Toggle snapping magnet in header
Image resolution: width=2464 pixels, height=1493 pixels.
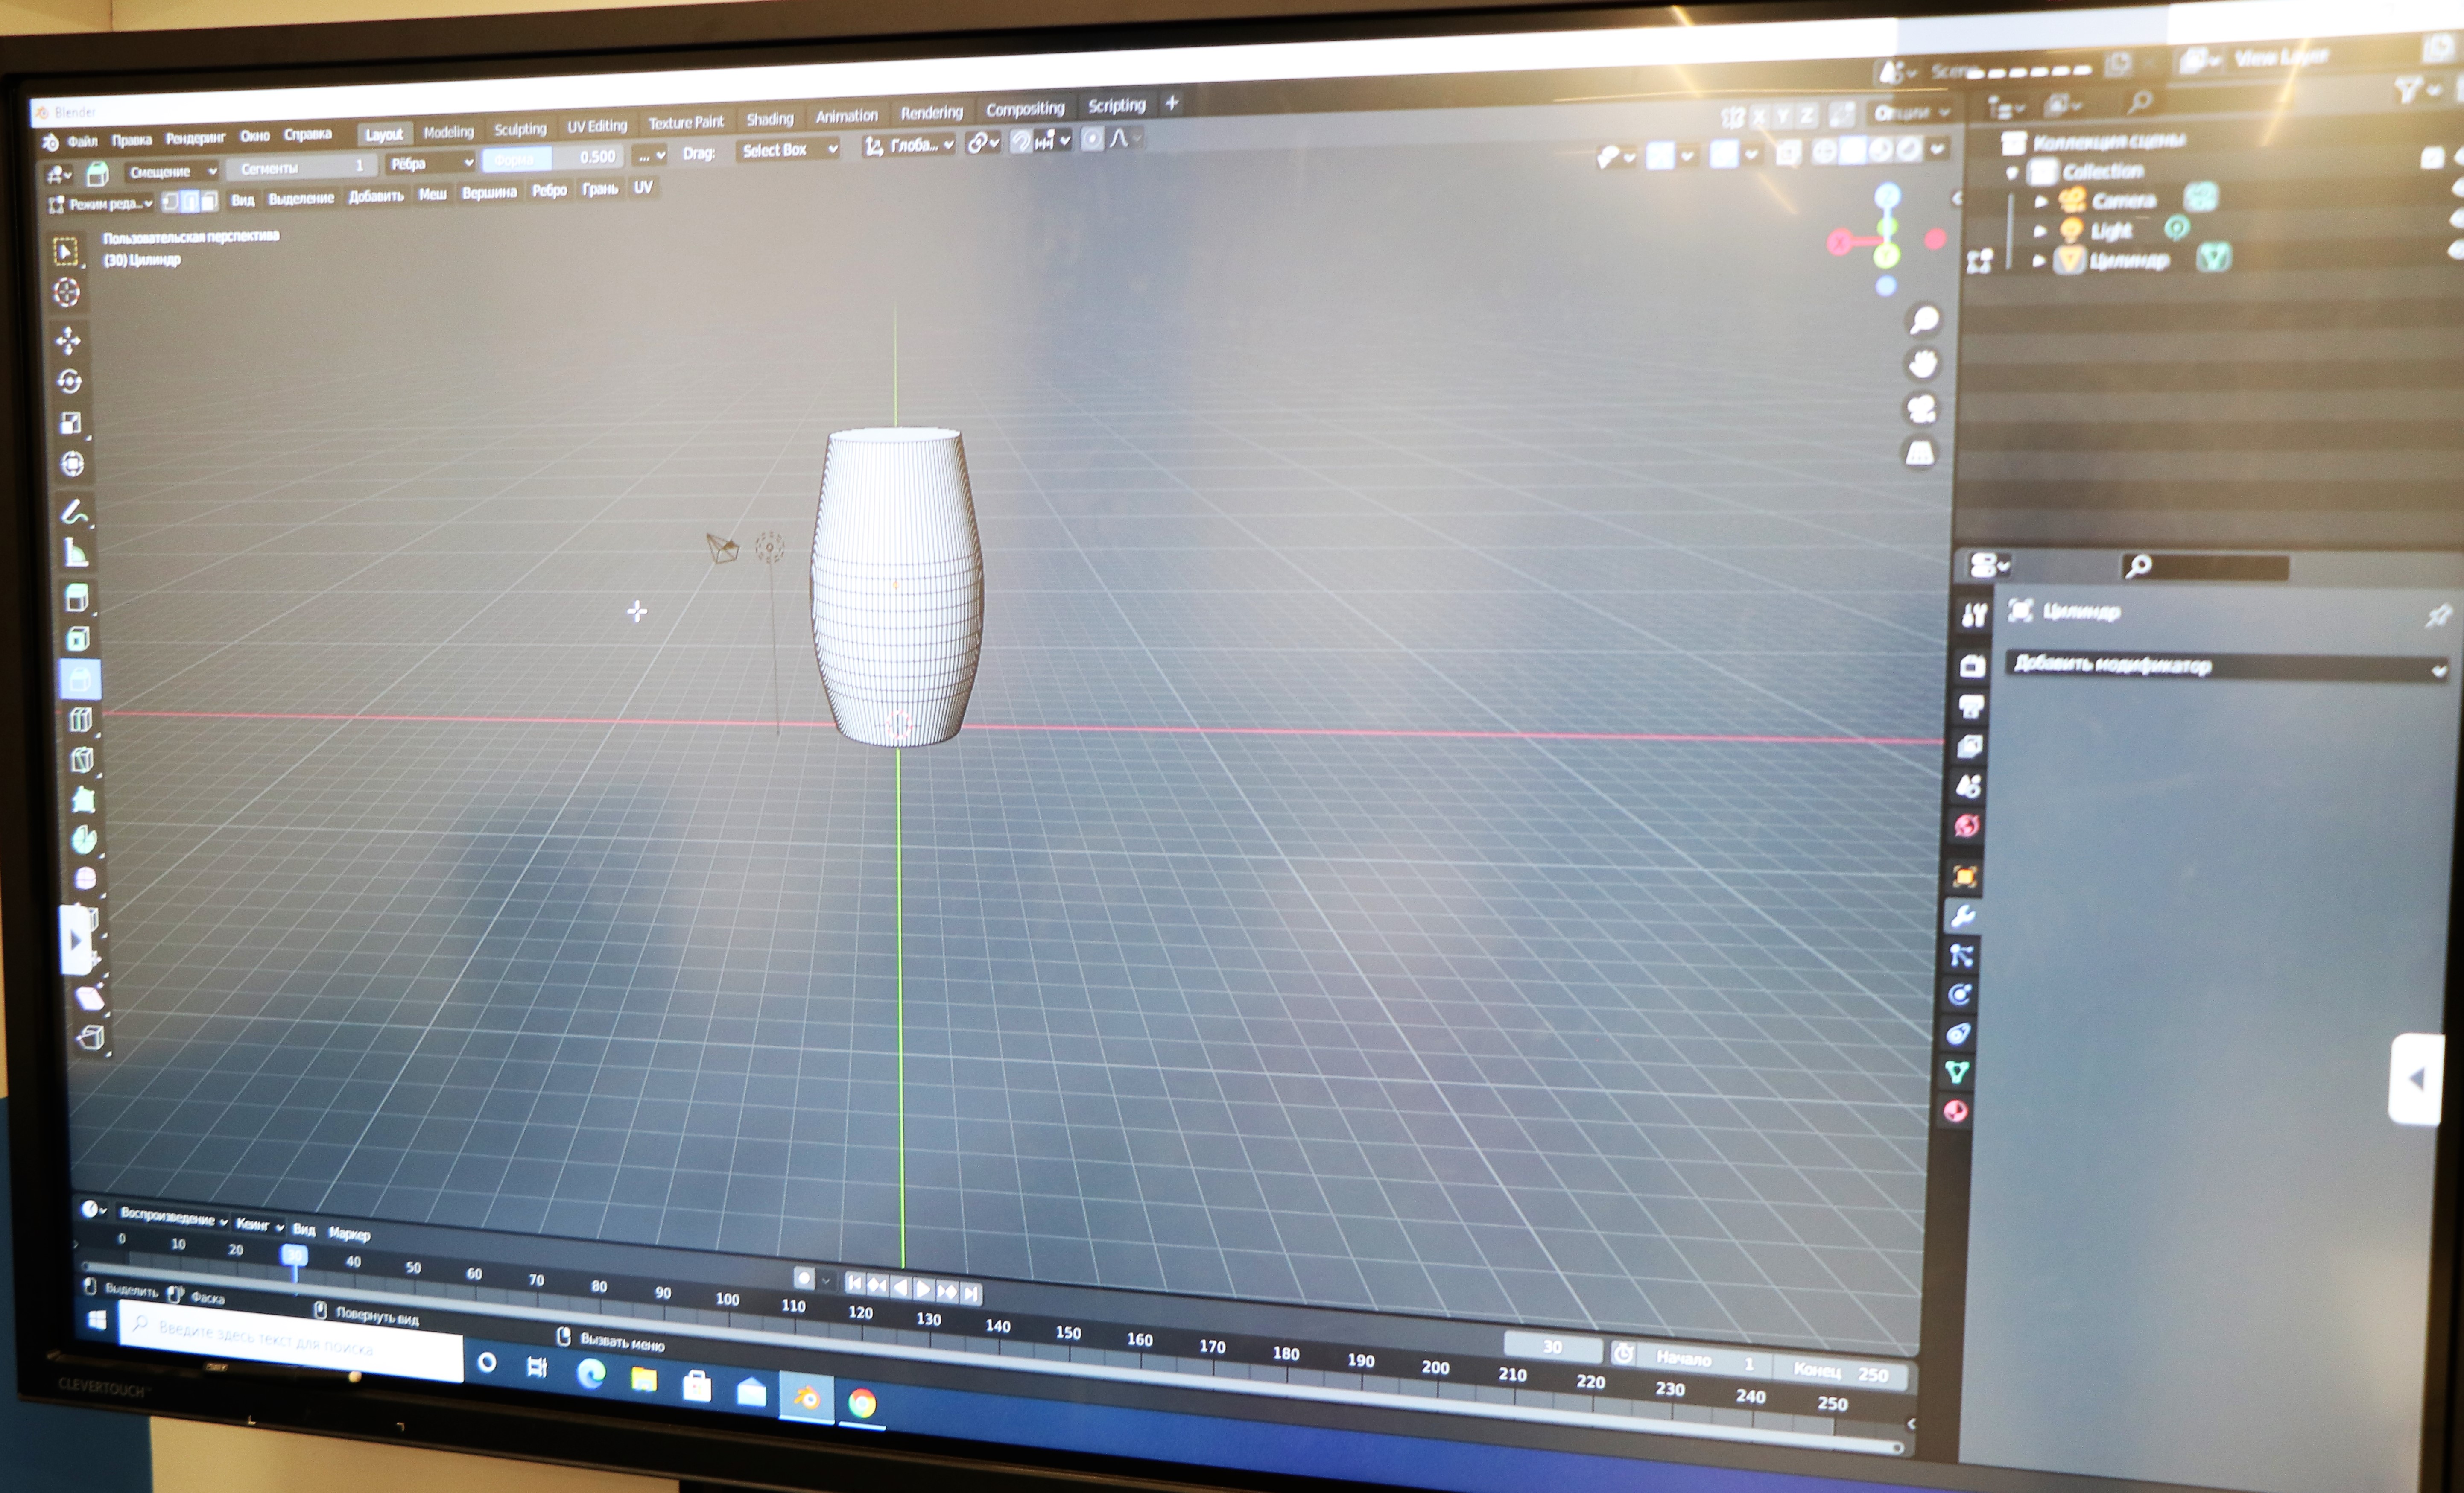(1020, 141)
